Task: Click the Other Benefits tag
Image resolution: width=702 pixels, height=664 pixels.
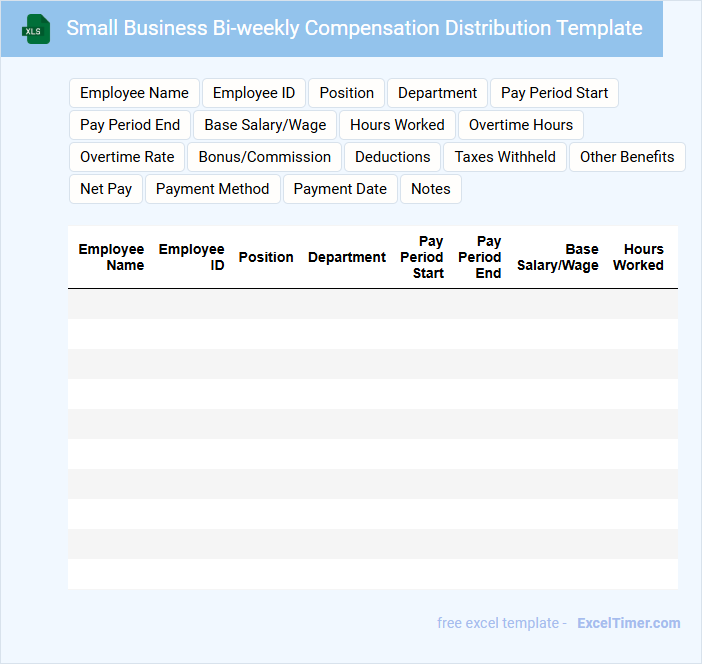Action: 627,157
